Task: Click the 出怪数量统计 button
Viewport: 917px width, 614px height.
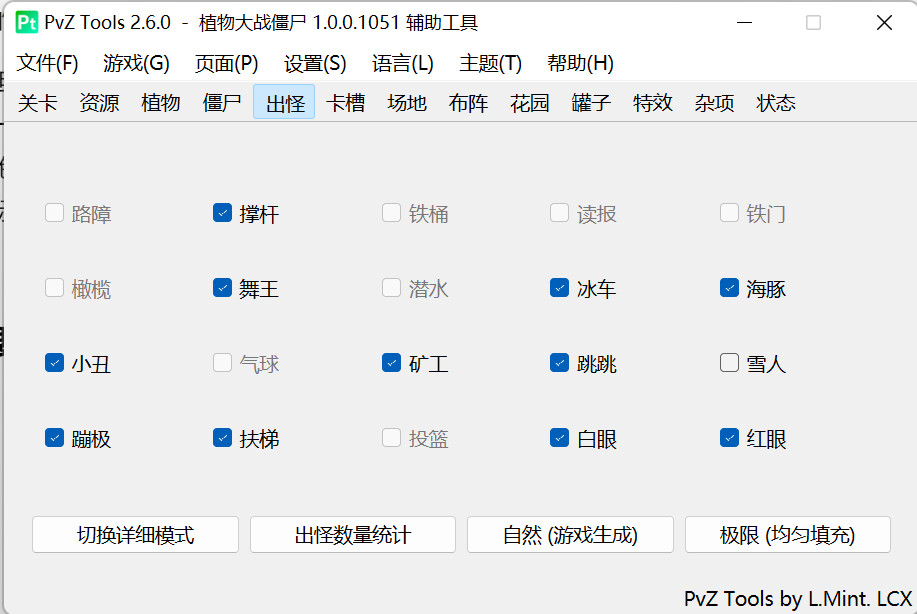Action: pyautogui.click(x=353, y=534)
